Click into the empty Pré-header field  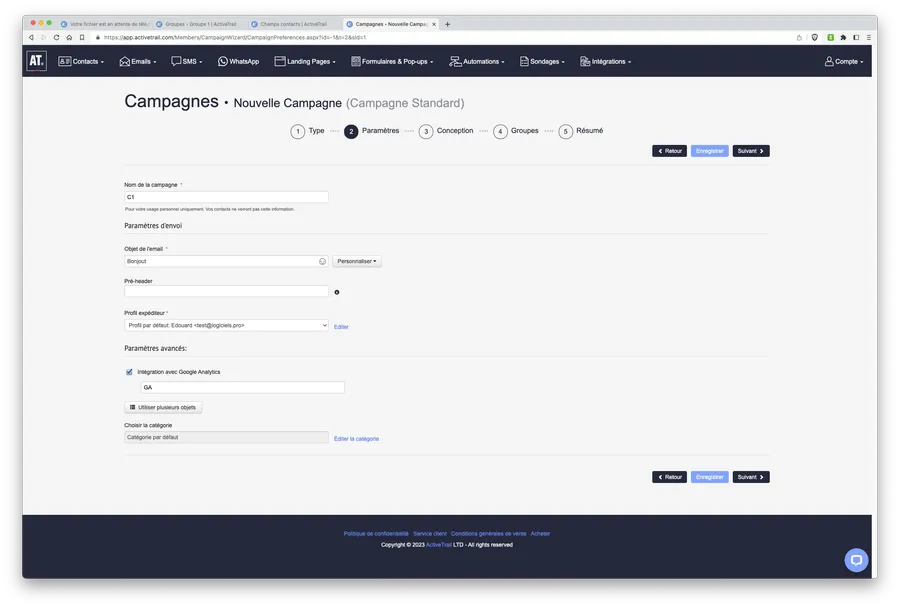[226, 292]
